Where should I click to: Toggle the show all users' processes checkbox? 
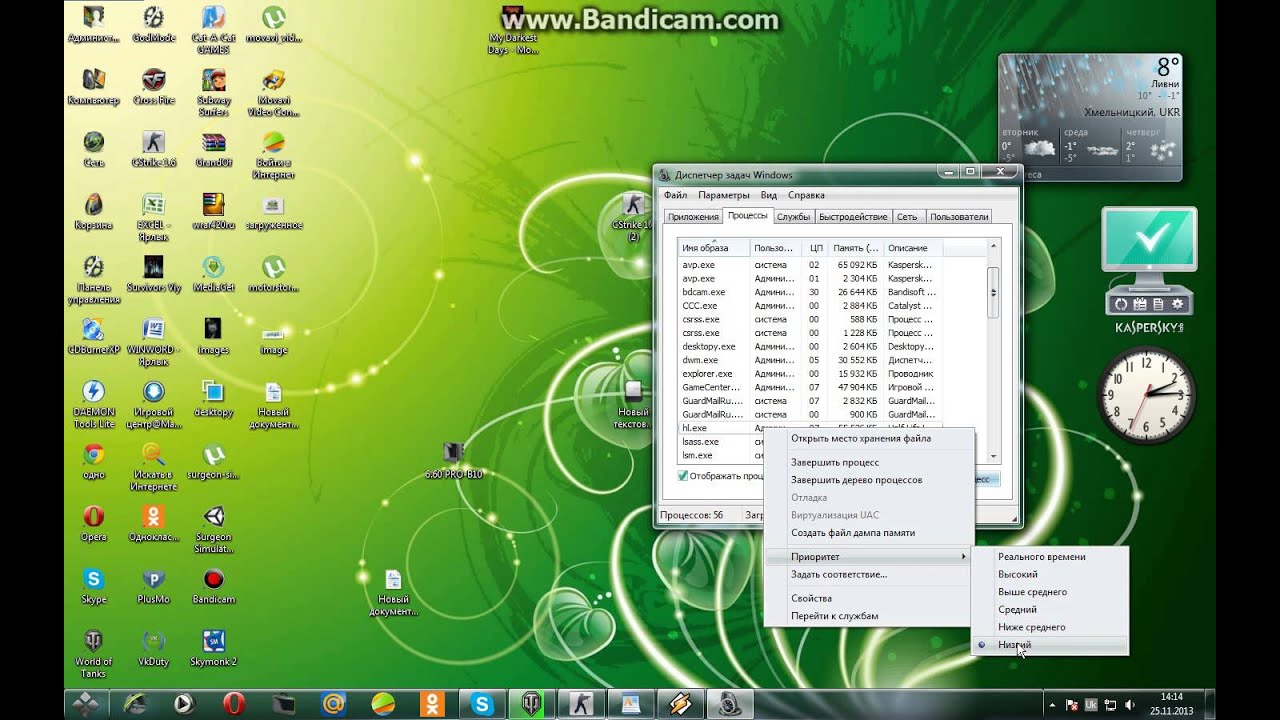(x=683, y=476)
